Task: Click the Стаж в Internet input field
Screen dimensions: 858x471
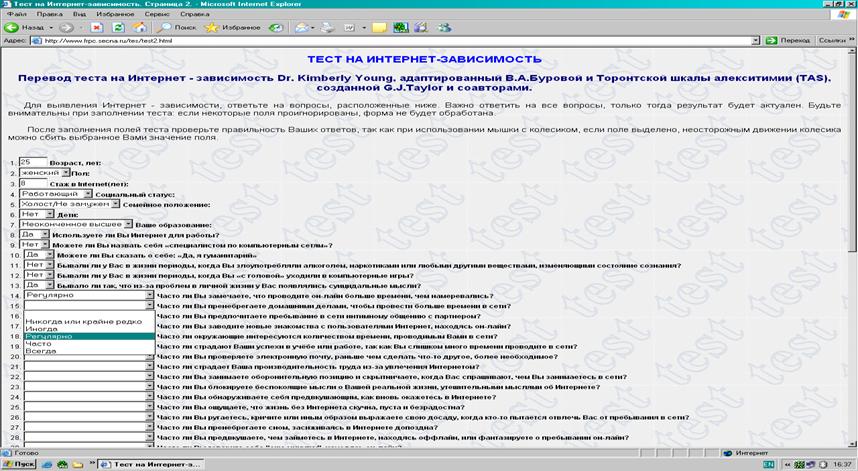Action: pos(33,183)
